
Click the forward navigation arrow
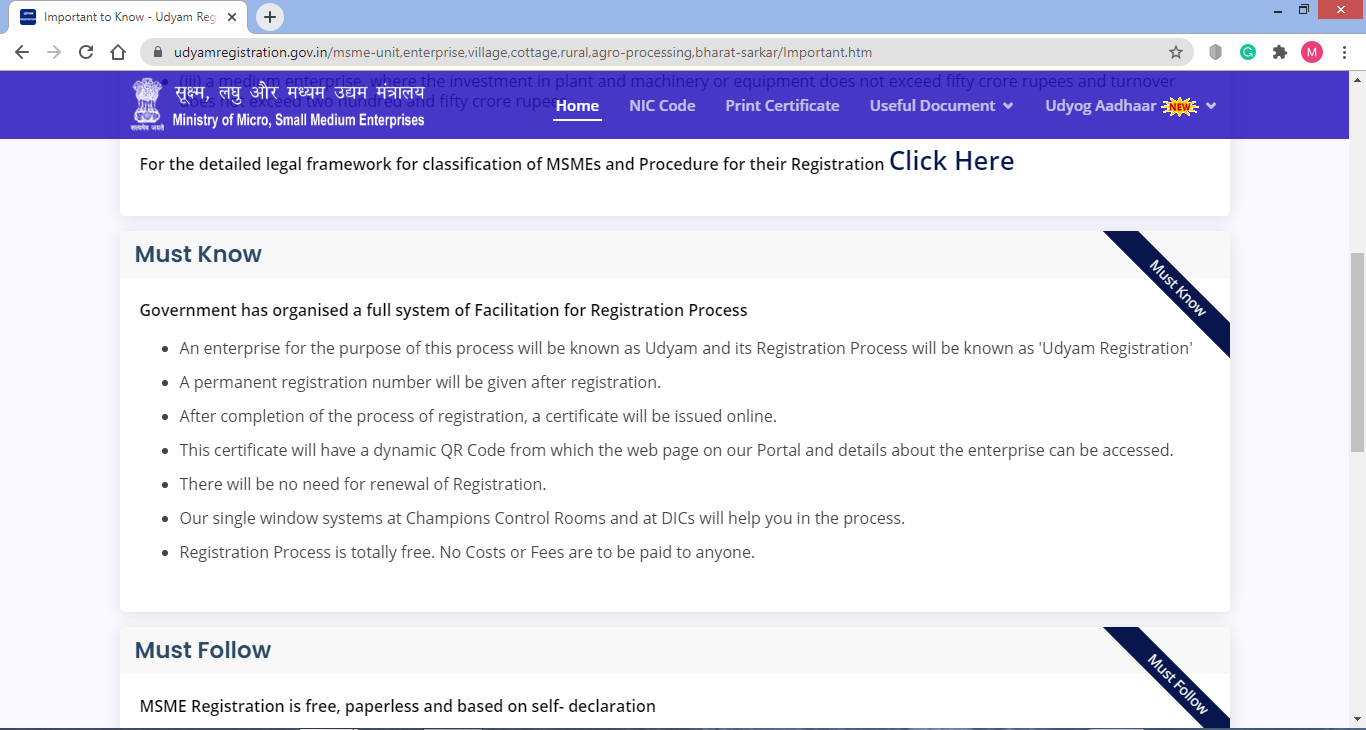pos(53,51)
